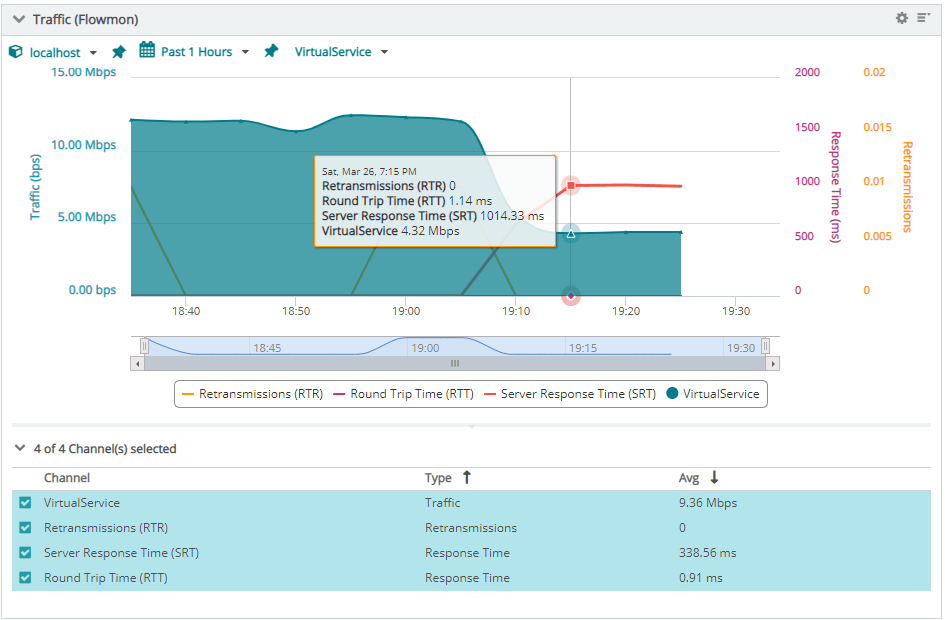The height and width of the screenshot is (620, 945).
Task: Toggle Server Response Time (SRT) legend entry
Action: point(569,394)
